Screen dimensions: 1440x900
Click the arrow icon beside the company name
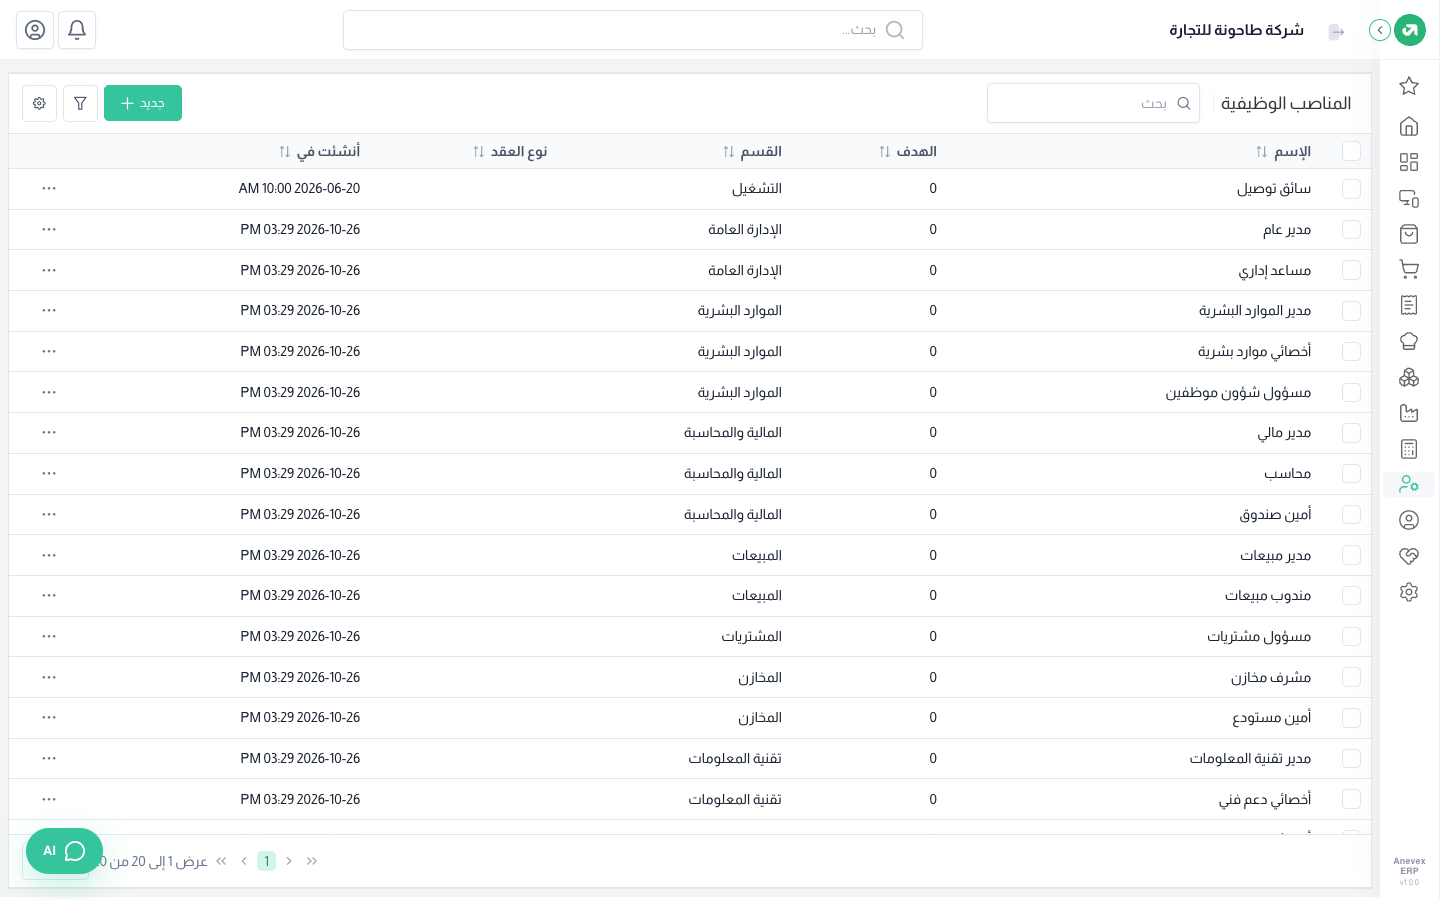pyautogui.click(x=1337, y=32)
